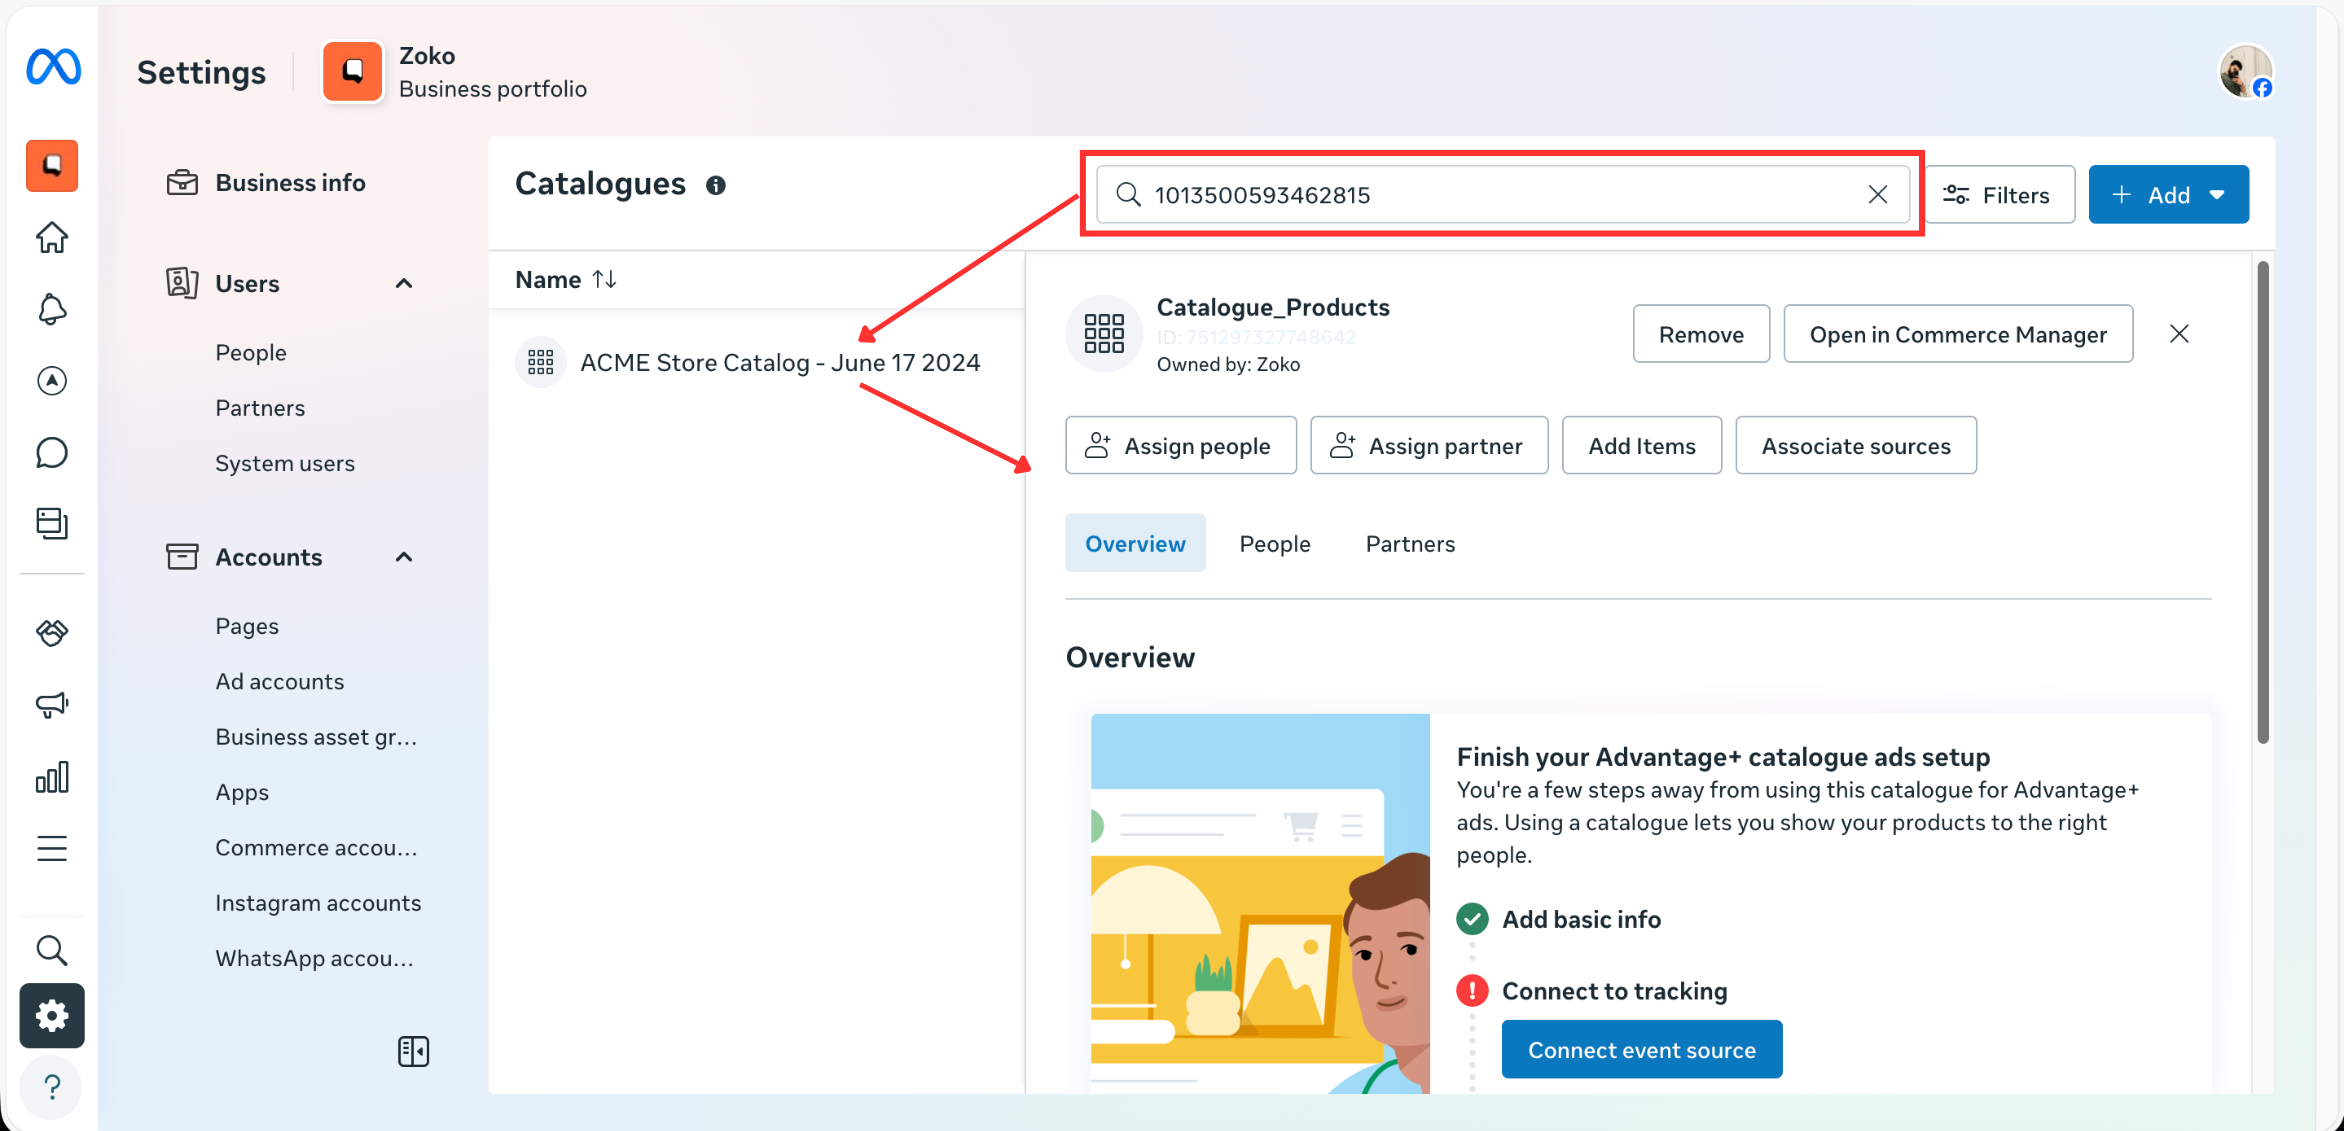Open notifications bell icon
The width and height of the screenshot is (2344, 1131).
pyautogui.click(x=52, y=309)
